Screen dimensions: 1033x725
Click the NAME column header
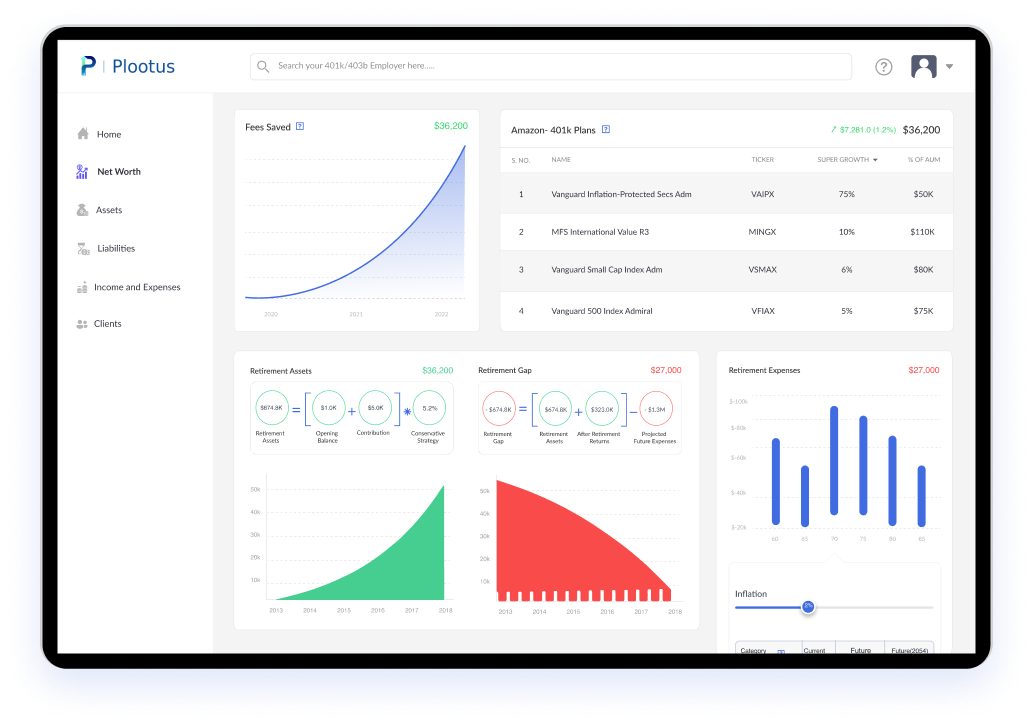[x=561, y=160]
